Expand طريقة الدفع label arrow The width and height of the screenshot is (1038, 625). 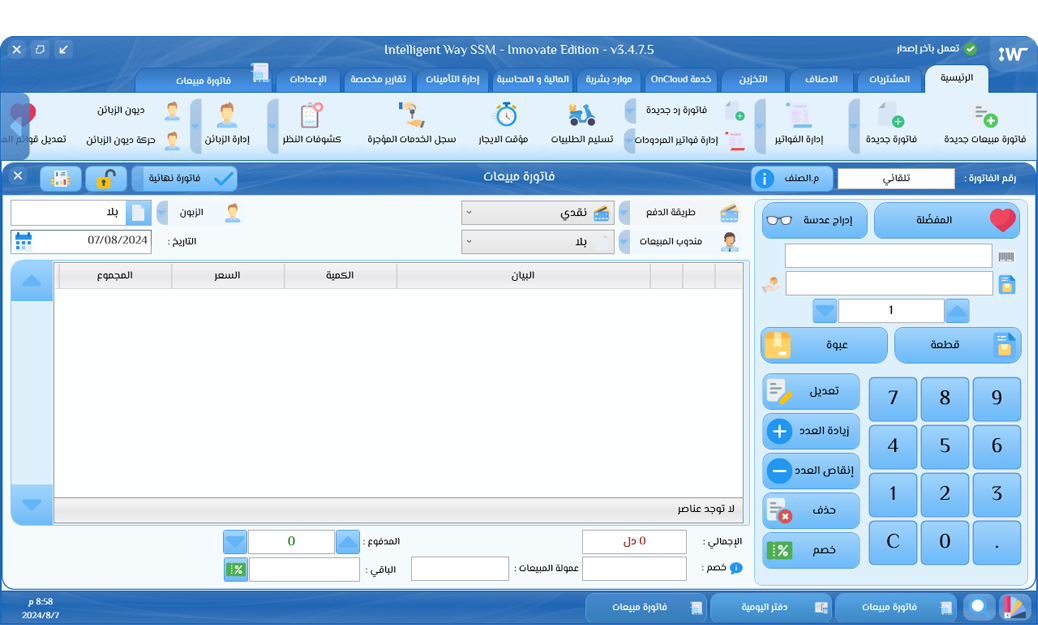[x=624, y=213]
